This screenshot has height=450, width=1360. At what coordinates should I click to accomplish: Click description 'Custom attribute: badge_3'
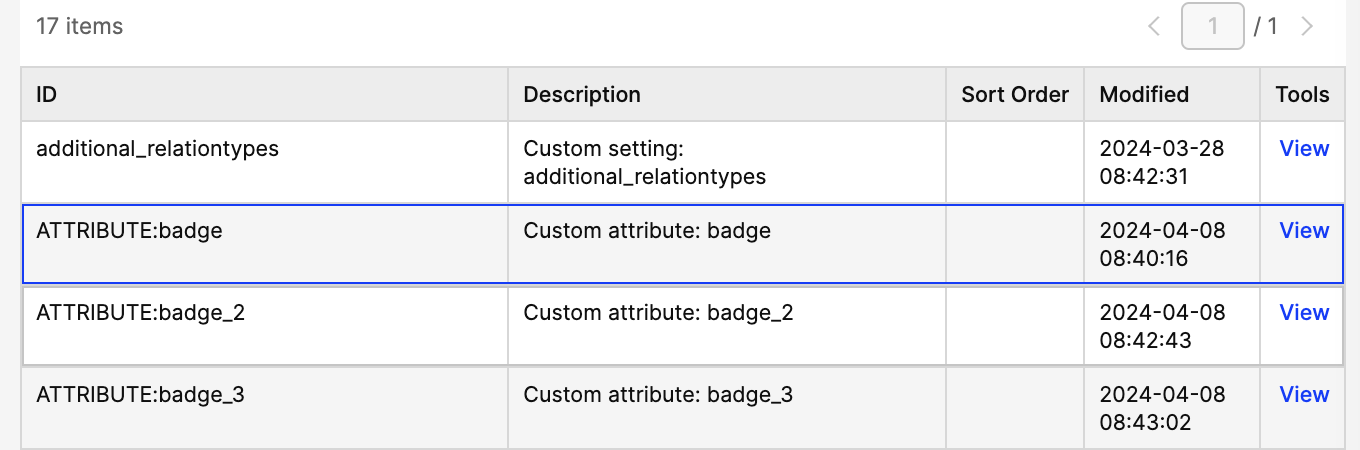[x=658, y=395]
